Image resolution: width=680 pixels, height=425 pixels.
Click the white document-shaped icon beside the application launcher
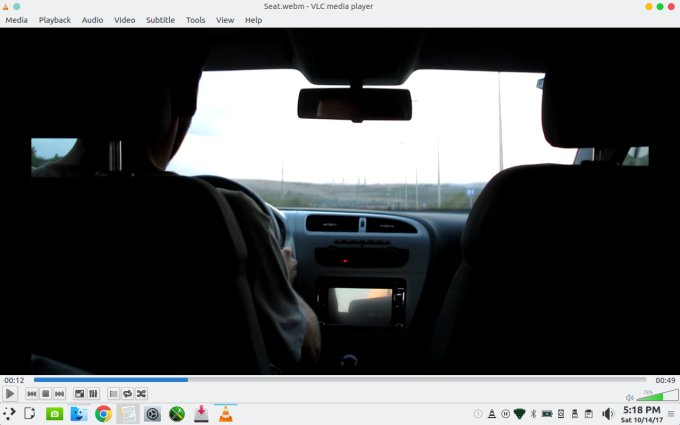tap(29, 414)
